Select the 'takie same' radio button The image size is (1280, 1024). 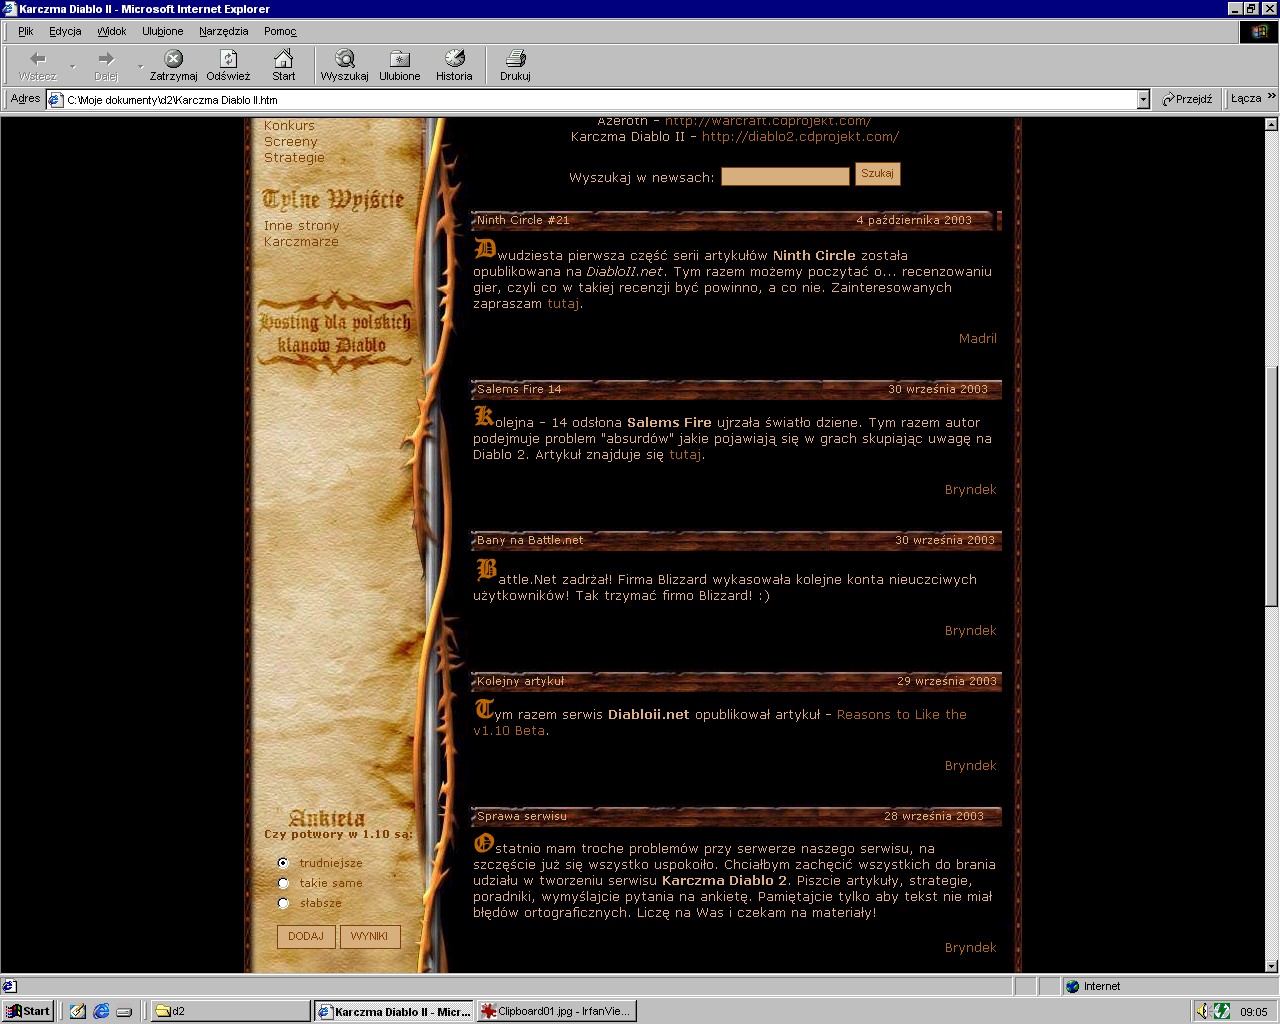coord(283,883)
